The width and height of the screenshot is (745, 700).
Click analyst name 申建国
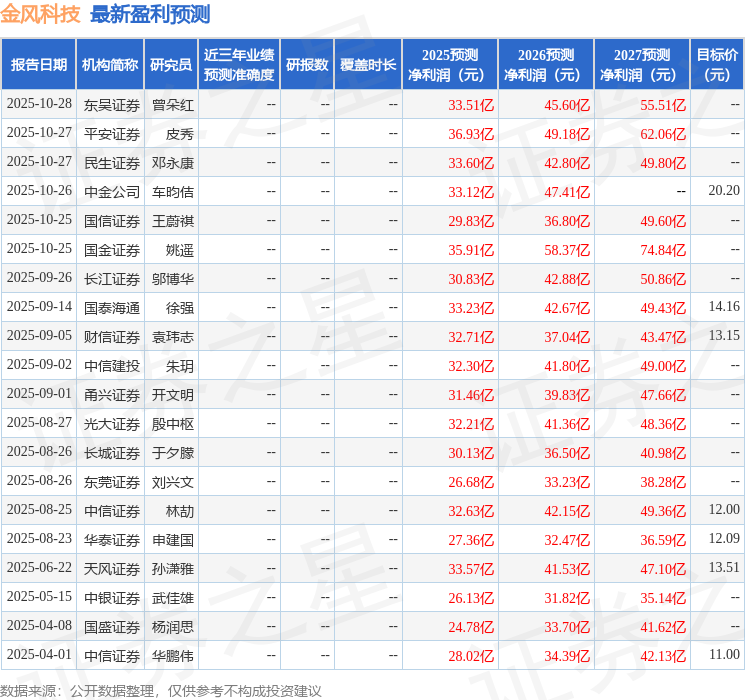pos(172,539)
